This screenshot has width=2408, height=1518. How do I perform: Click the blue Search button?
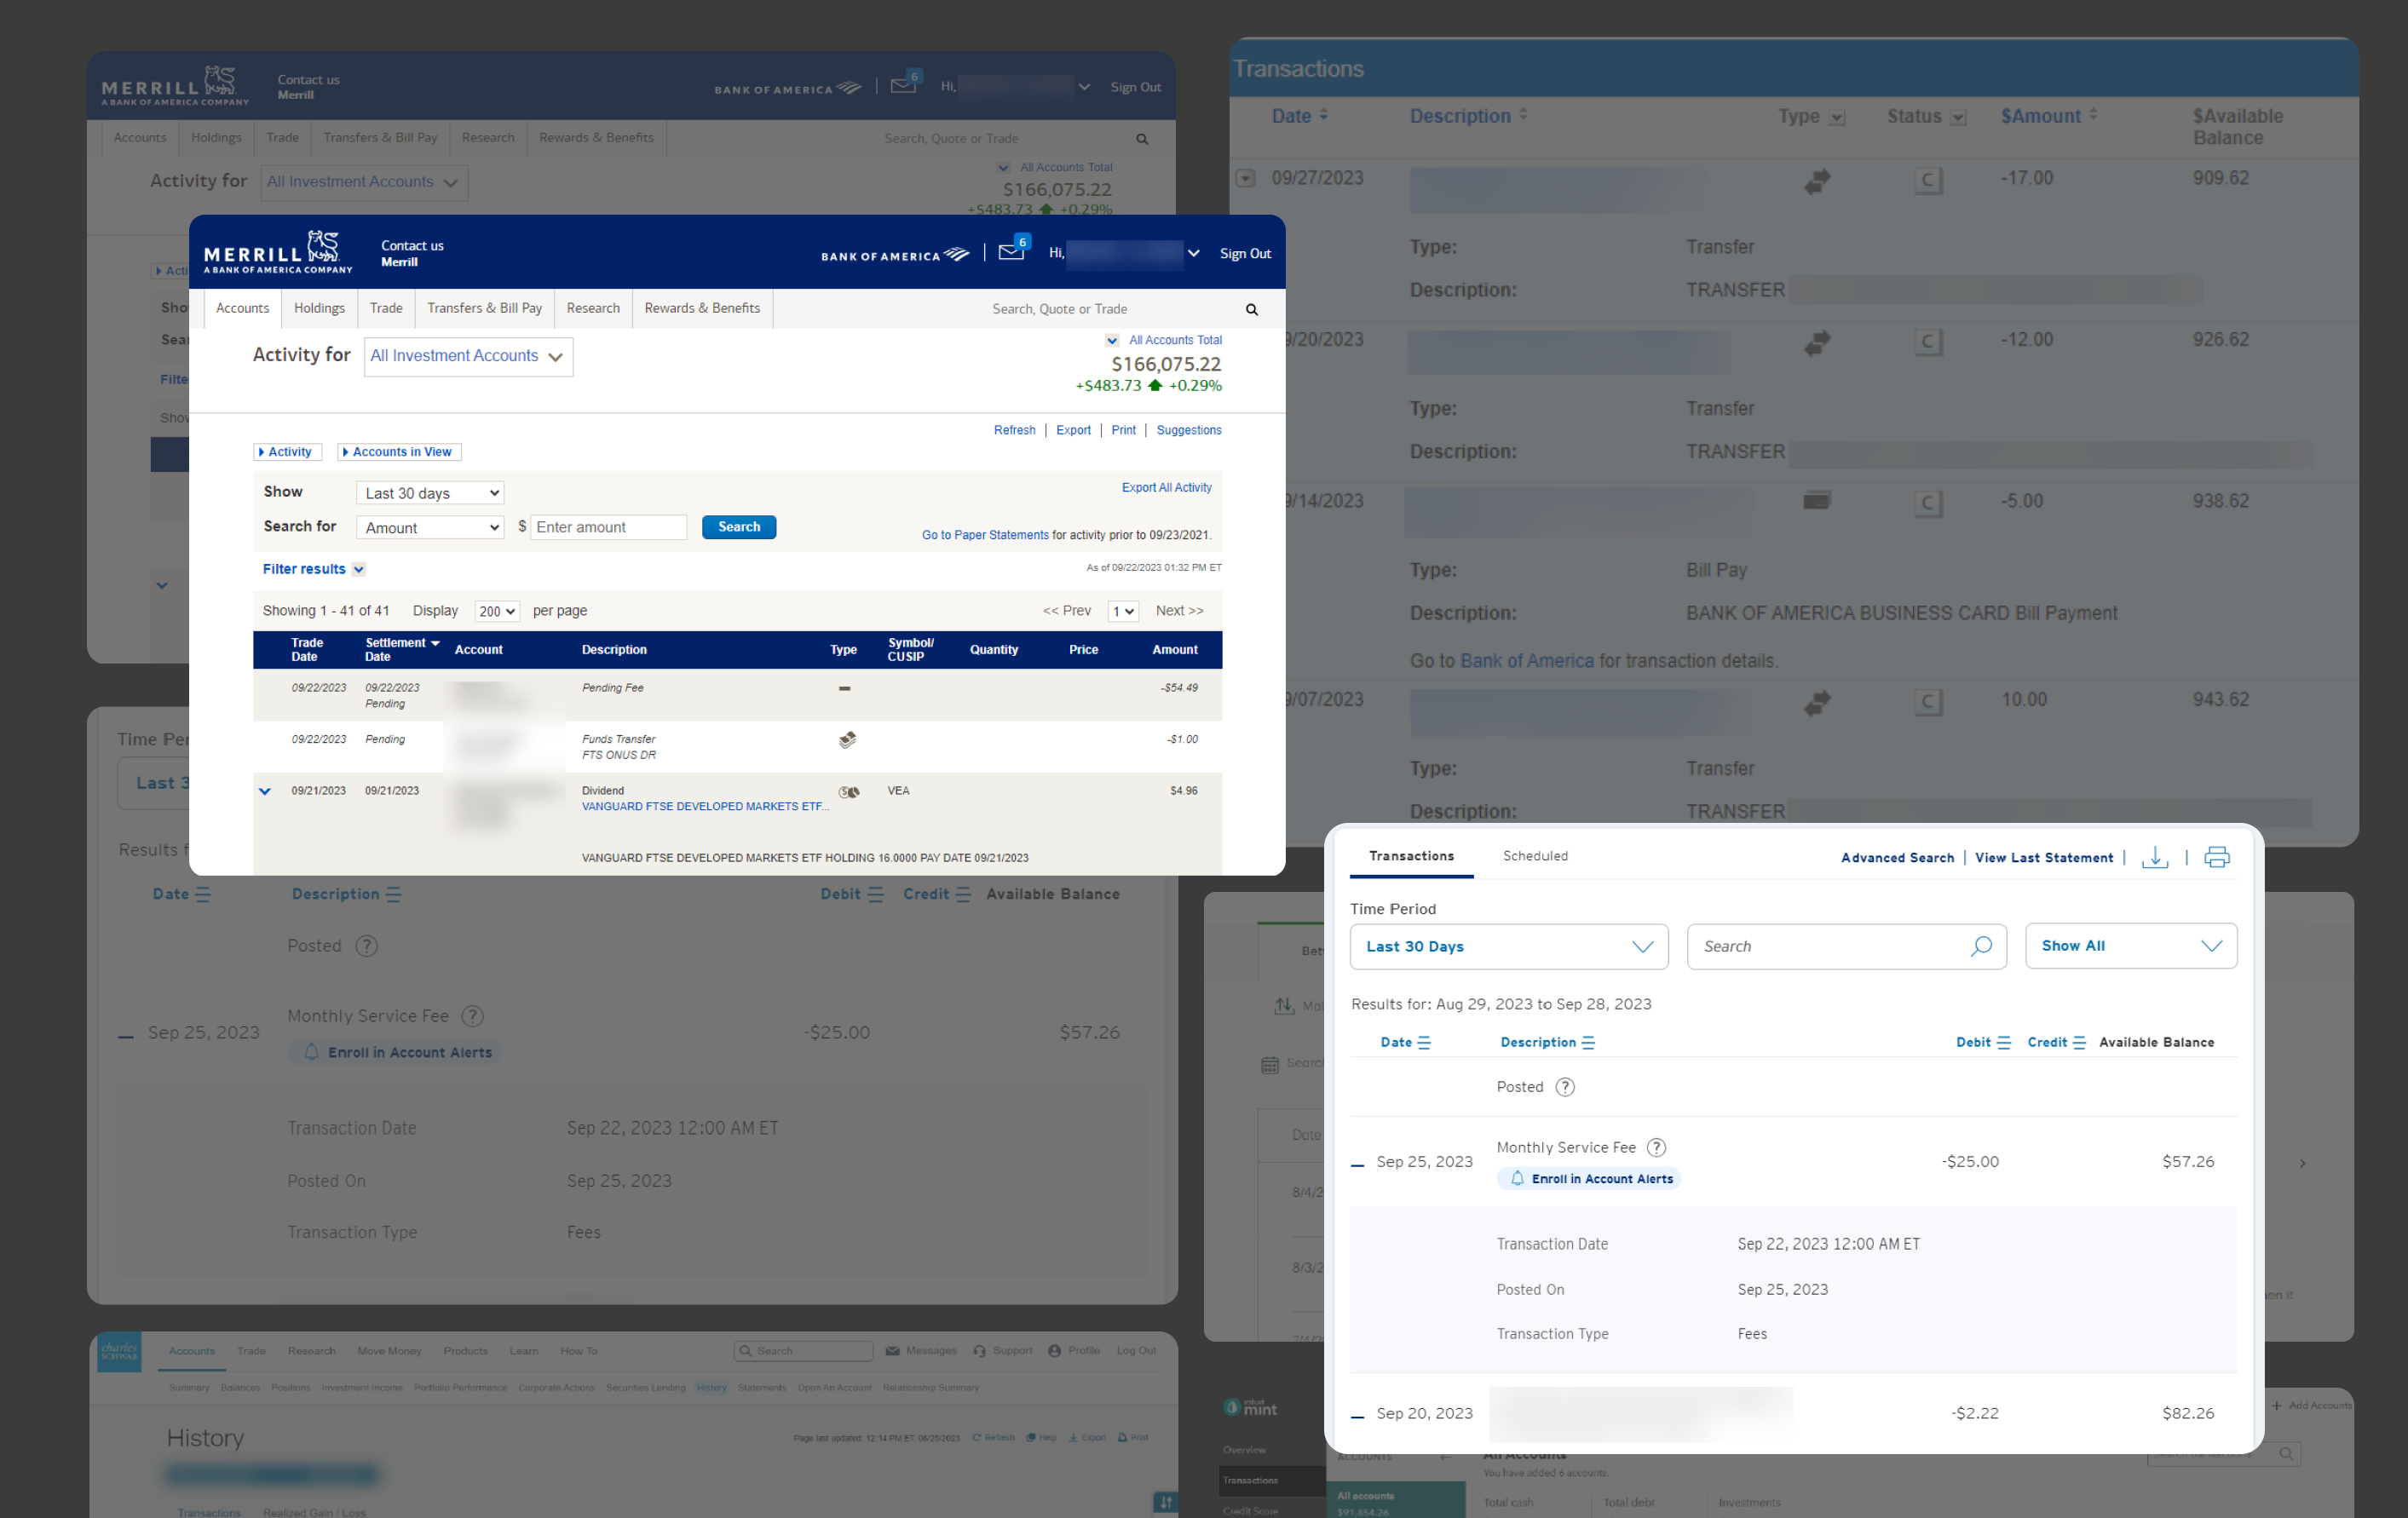coord(738,527)
